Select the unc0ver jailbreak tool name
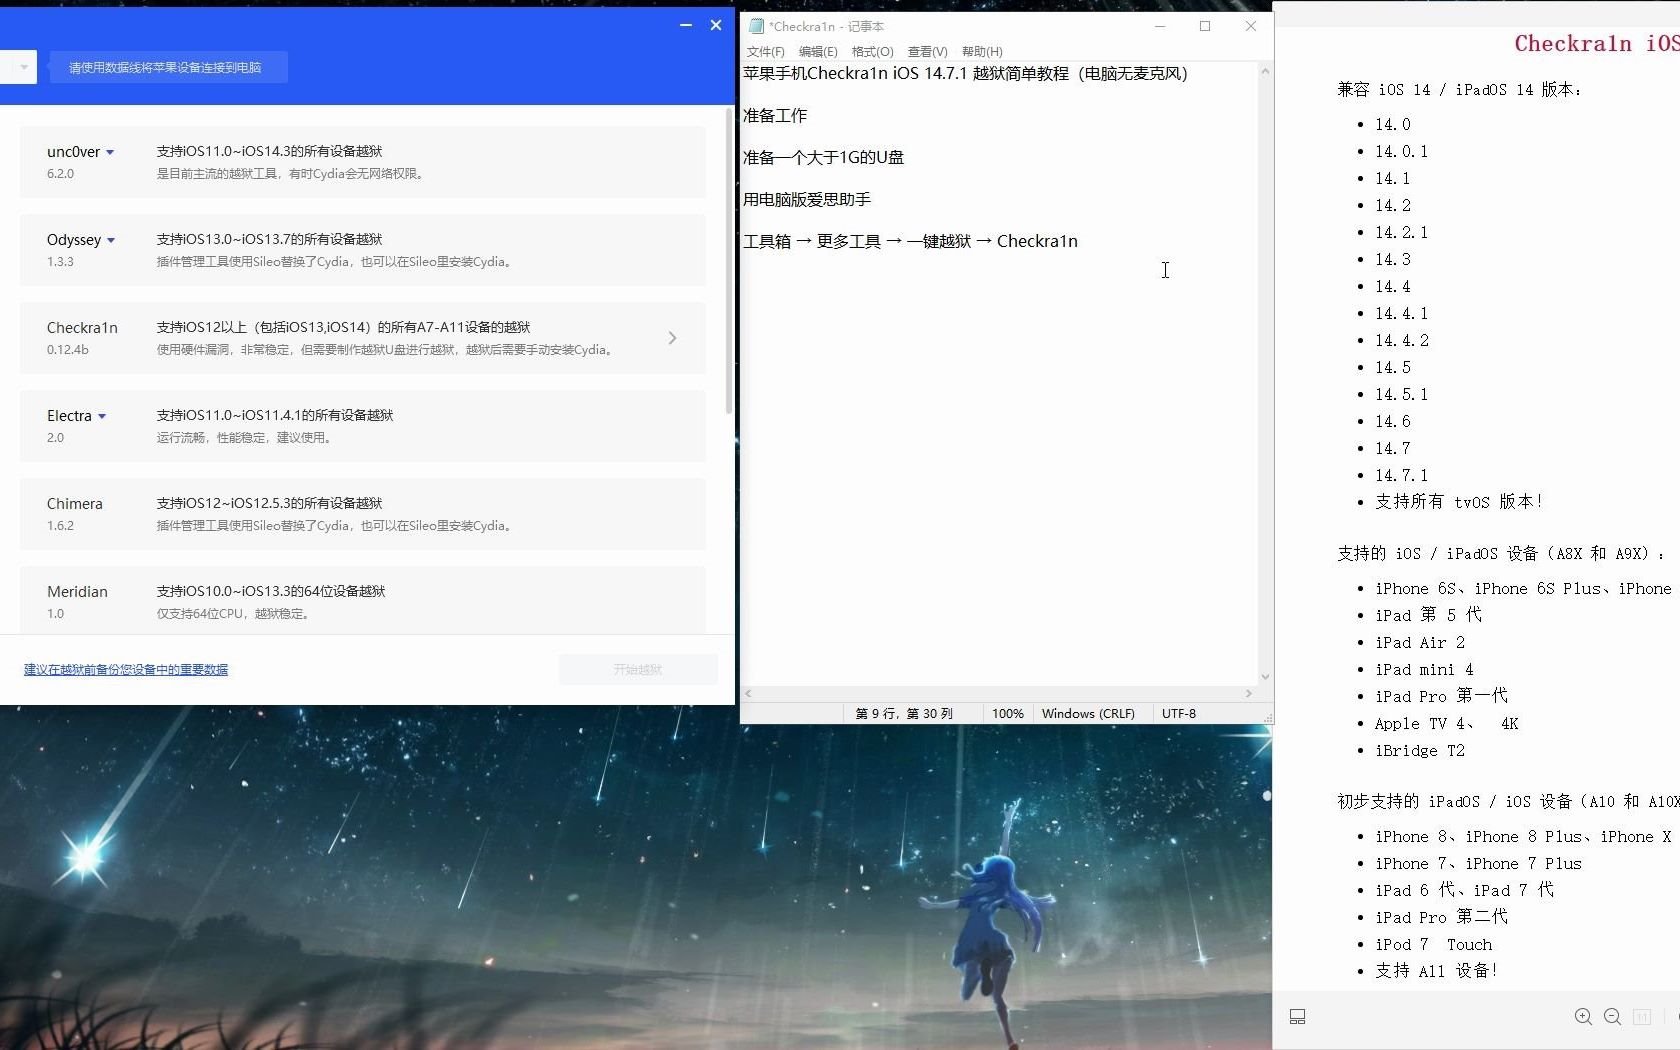This screenshot has width=1680, height=1050. point(73,152)
